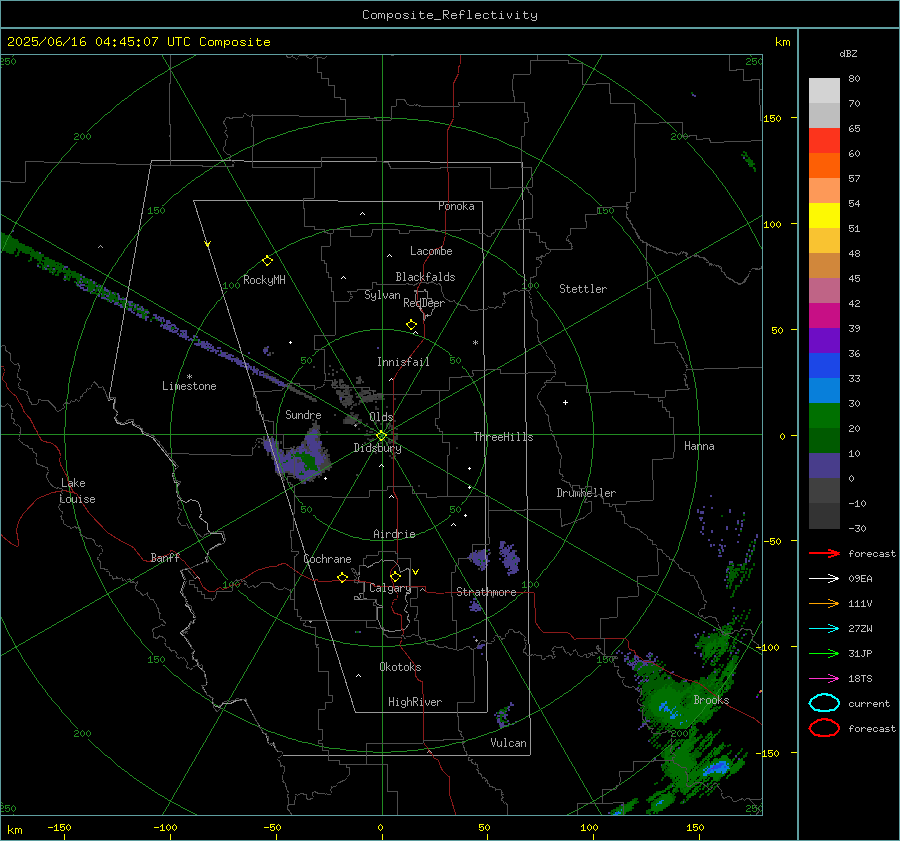The height and width of the screenshot is (841, 900).
Task: Click the Brooks city label
Action: [x=711, y=700]
